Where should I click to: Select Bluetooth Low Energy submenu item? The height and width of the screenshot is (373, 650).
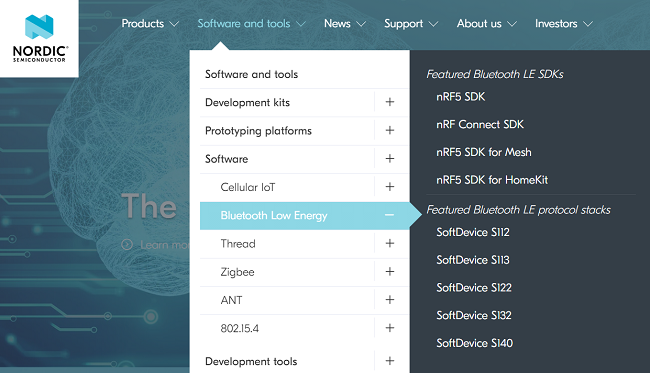click(x=274, y=216)
